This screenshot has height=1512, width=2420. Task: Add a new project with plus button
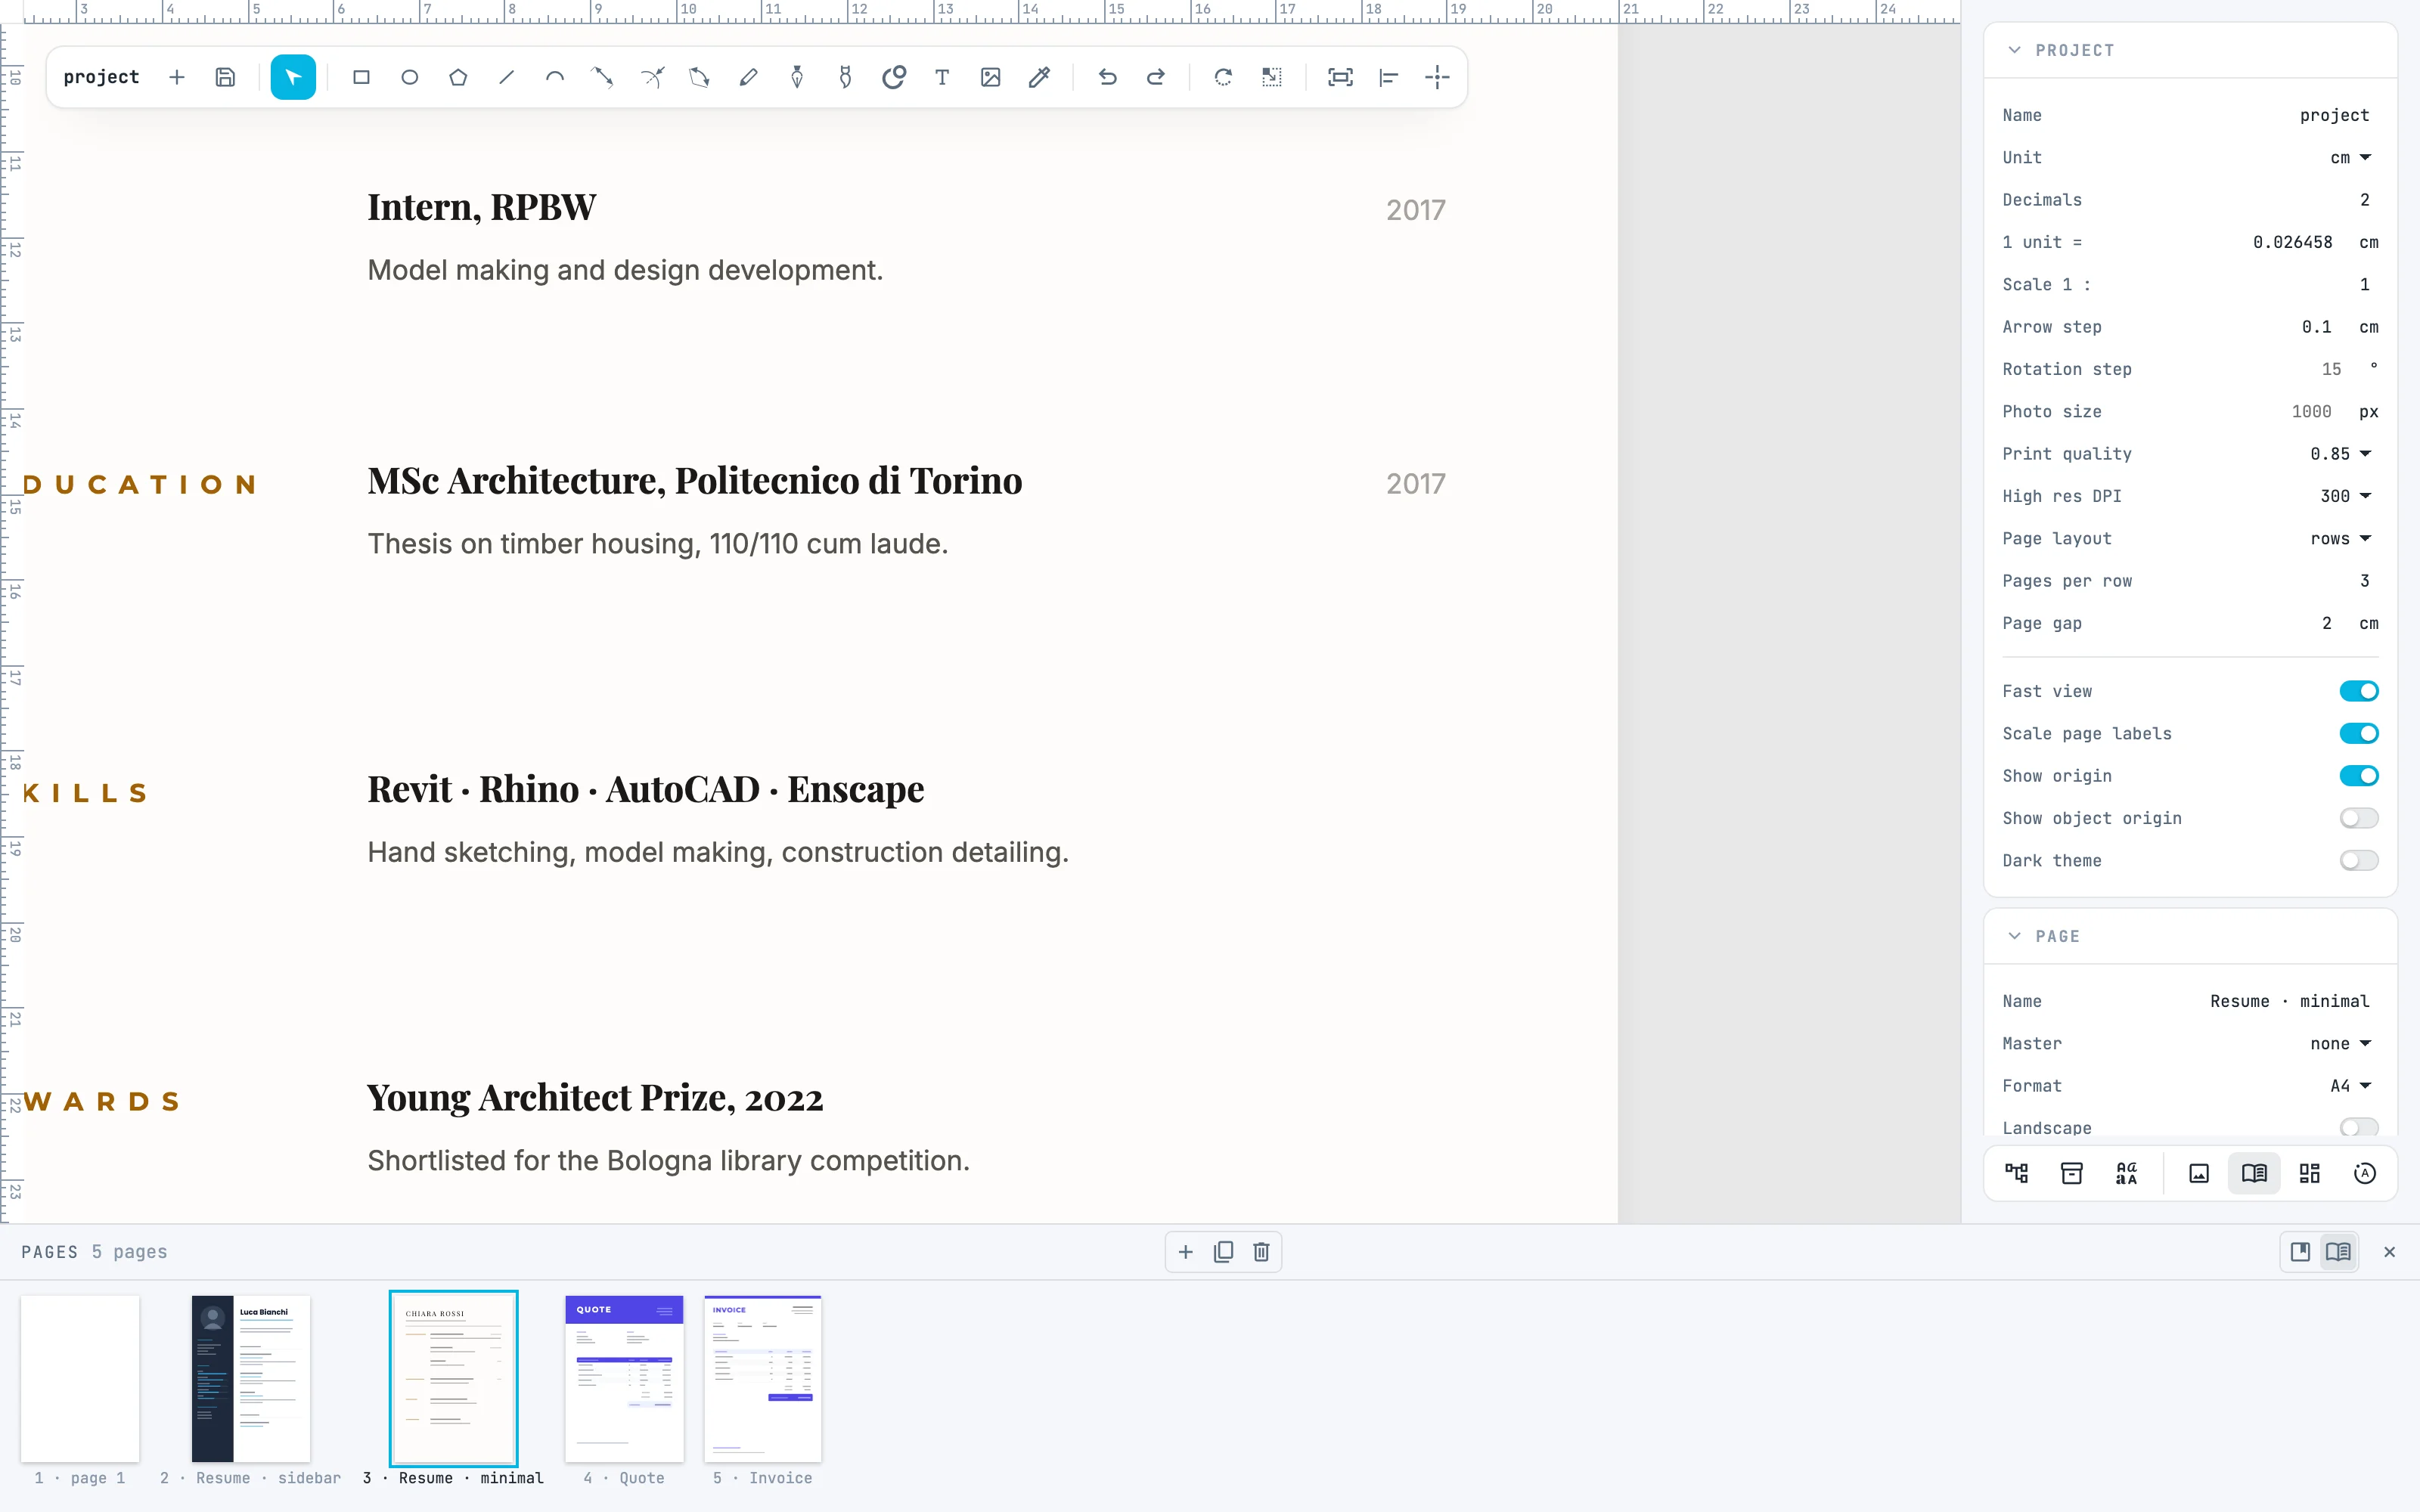click(x=177, y=77)
